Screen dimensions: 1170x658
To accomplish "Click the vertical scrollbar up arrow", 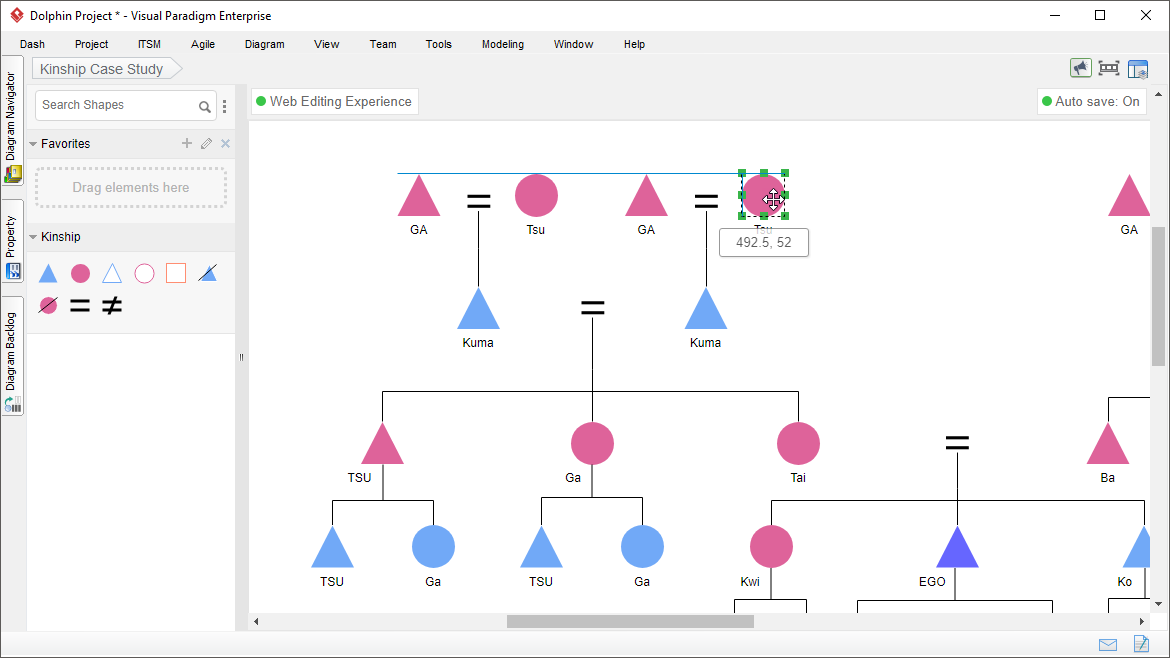I will pos(1158,94).
